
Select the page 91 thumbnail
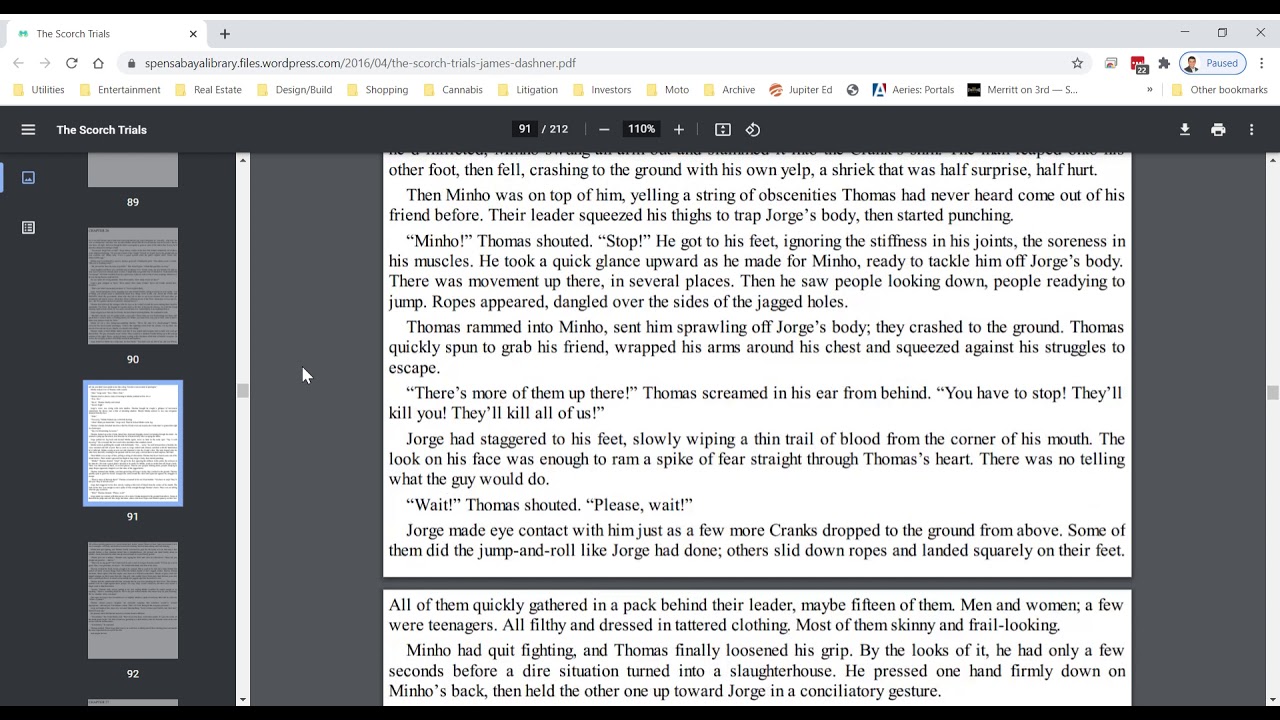(133, 443)
